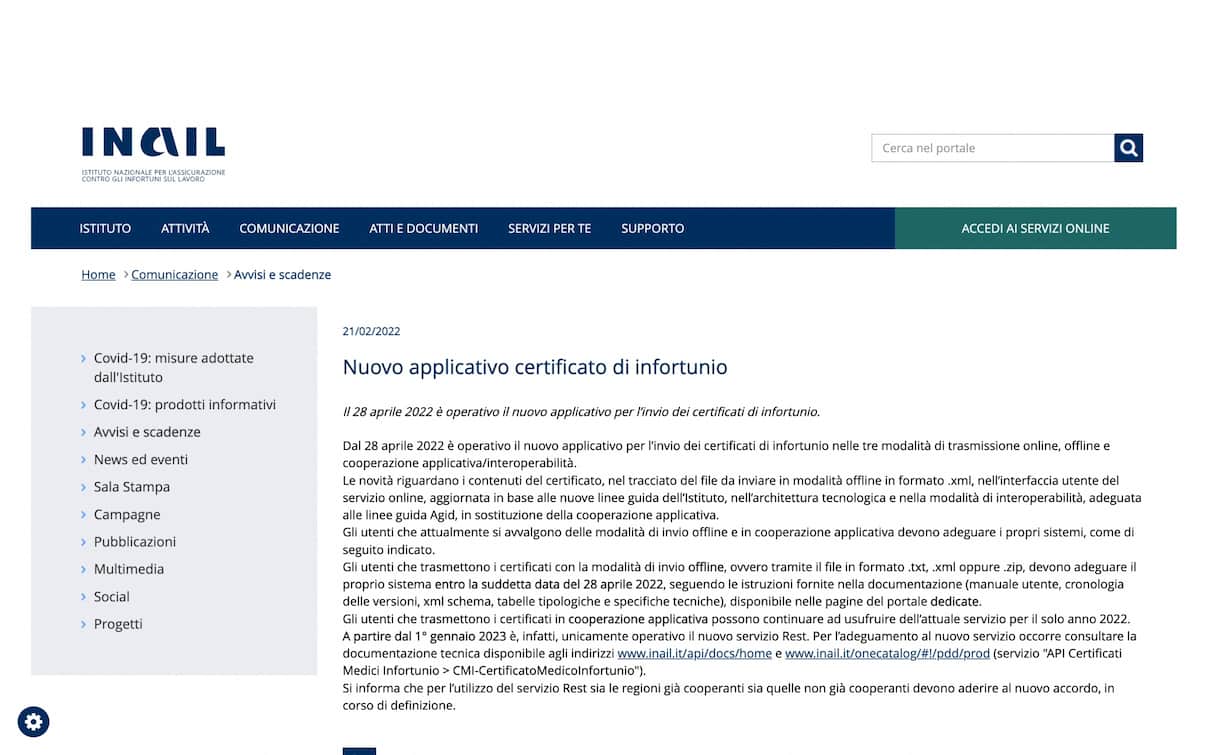The width and height of the screenshot is (1206, 755).
Task: Open the SERVIZI PER TE dropdown
Action: [549, 228]
